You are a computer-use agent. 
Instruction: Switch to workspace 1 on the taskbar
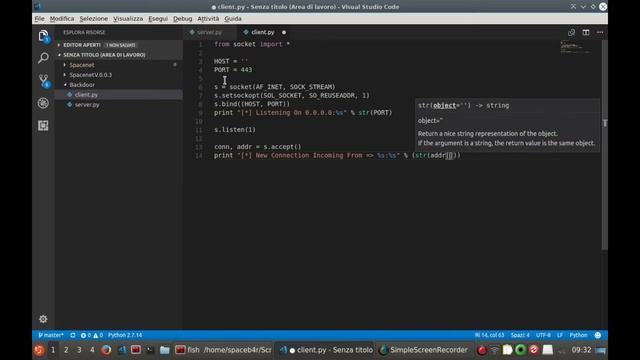(53, 350)
